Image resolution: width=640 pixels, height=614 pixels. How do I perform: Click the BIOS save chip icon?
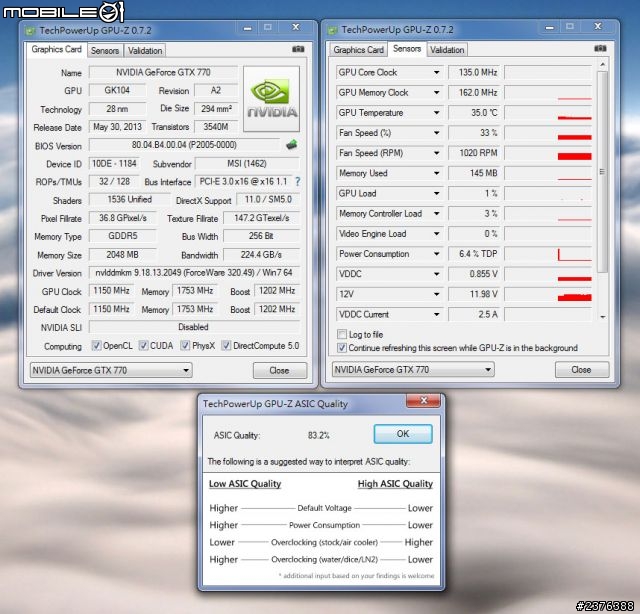pos(291,145)
